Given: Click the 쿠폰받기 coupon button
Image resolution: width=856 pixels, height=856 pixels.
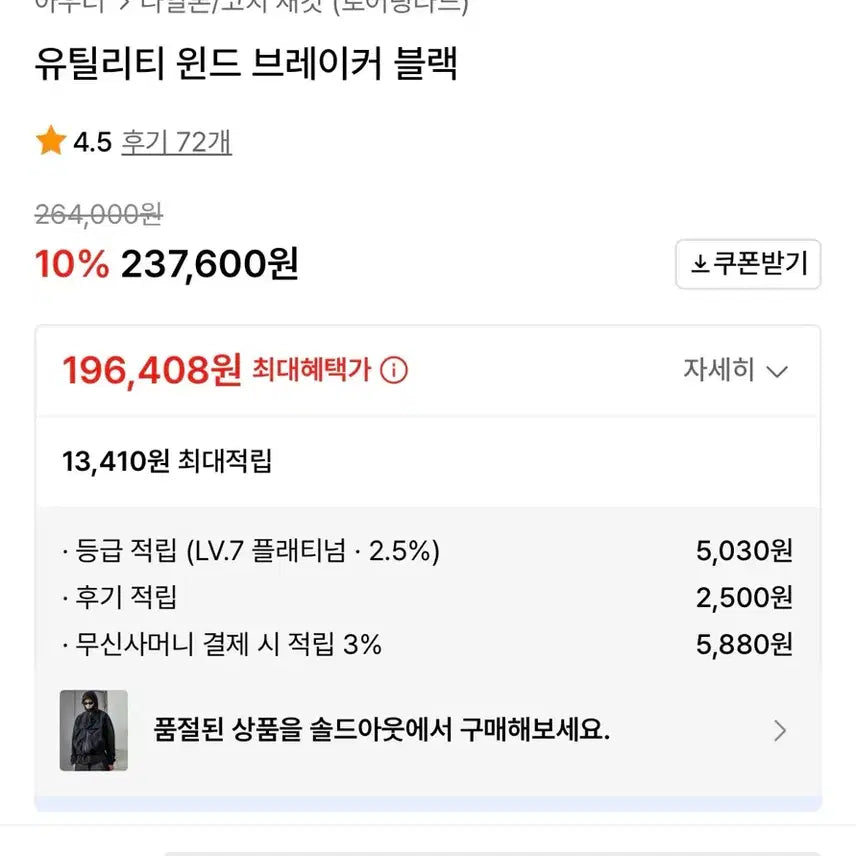Looking at the screenshot, I should click(748, 265).
